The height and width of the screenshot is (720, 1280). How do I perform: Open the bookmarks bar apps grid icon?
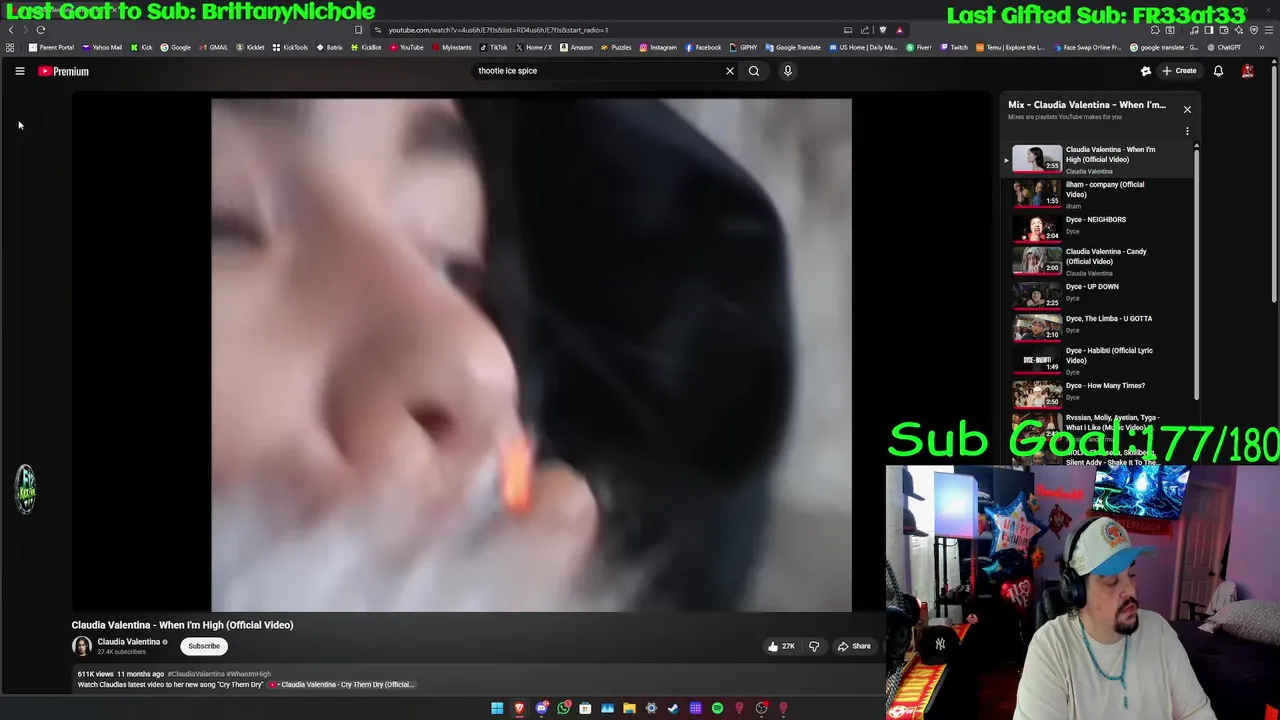tap(10, 47)
